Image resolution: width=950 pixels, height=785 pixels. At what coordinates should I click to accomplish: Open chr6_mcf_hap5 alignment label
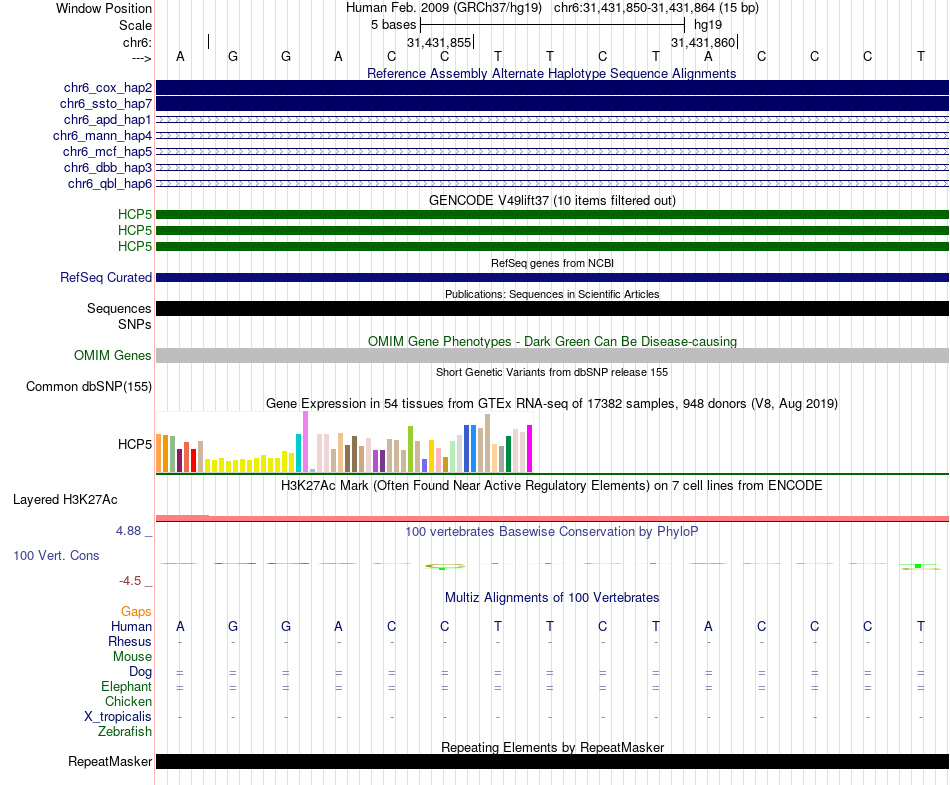pyautogui.click(x=107, y=151)
